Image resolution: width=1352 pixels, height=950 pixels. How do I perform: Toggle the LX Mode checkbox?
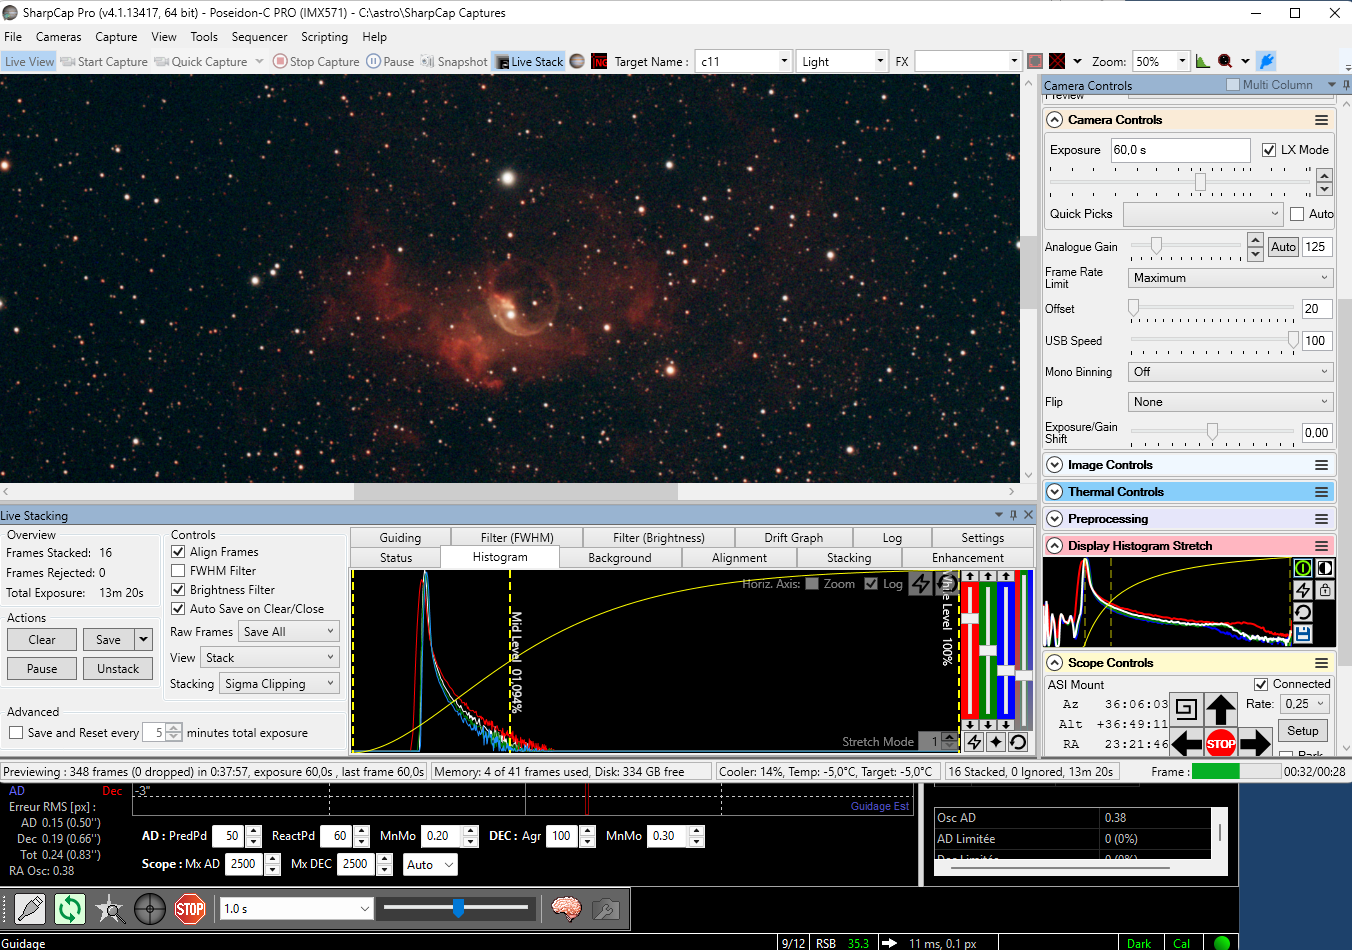coord(1269,150)
